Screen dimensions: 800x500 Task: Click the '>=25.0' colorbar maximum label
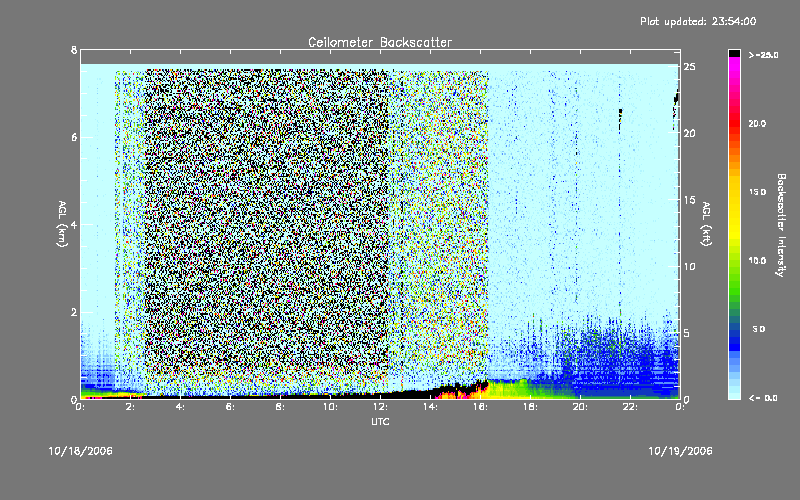tap(763, 55)
